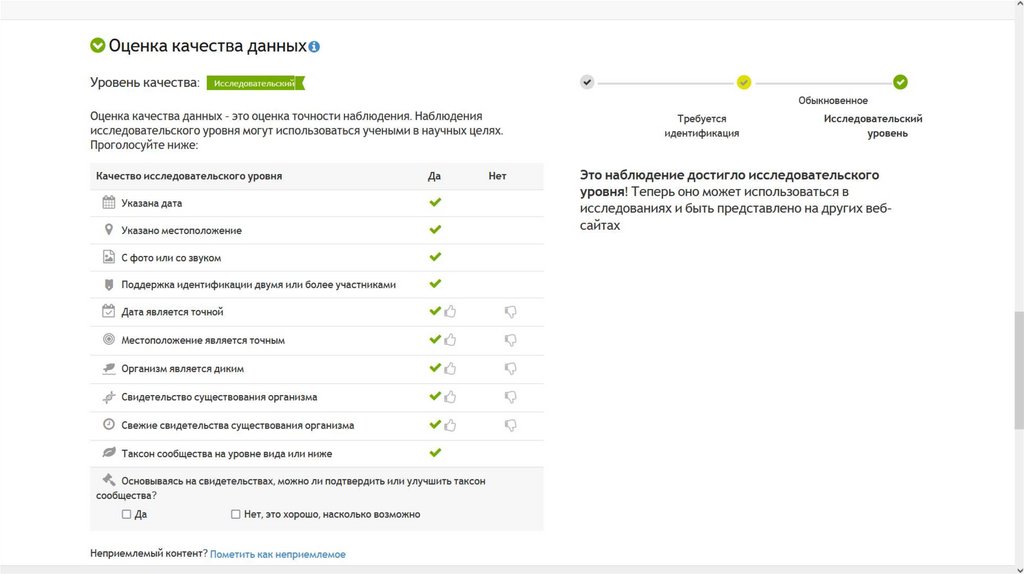The height and width of the screenshot is (574, 1024).
Task: Thumbs up for Свидетельство существования организма
Action: pyautogui.click(x=450, y=397)
